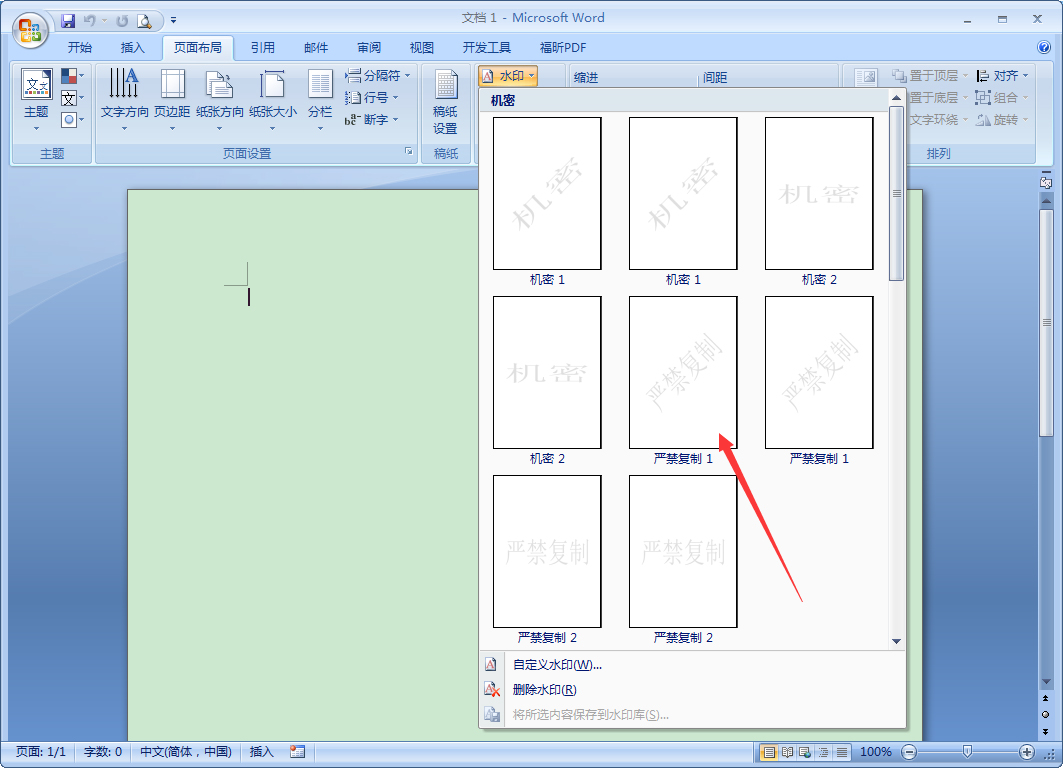Viewport: 1063px width, 768px height.
Task: Click the Save icon in quick access toolbar
Action: coord(68,20)
